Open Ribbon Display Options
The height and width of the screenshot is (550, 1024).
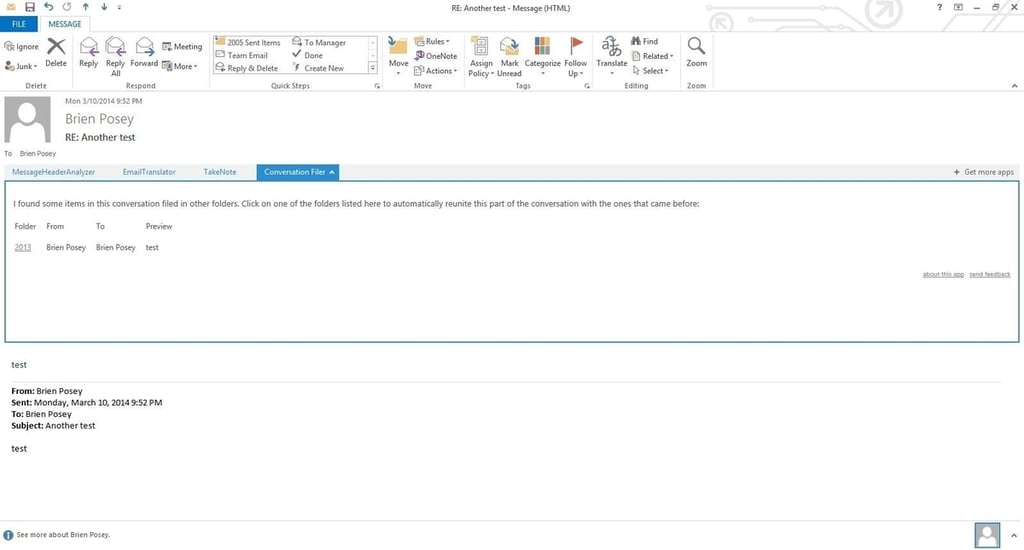pyautogui.click(x=958, y=7)
